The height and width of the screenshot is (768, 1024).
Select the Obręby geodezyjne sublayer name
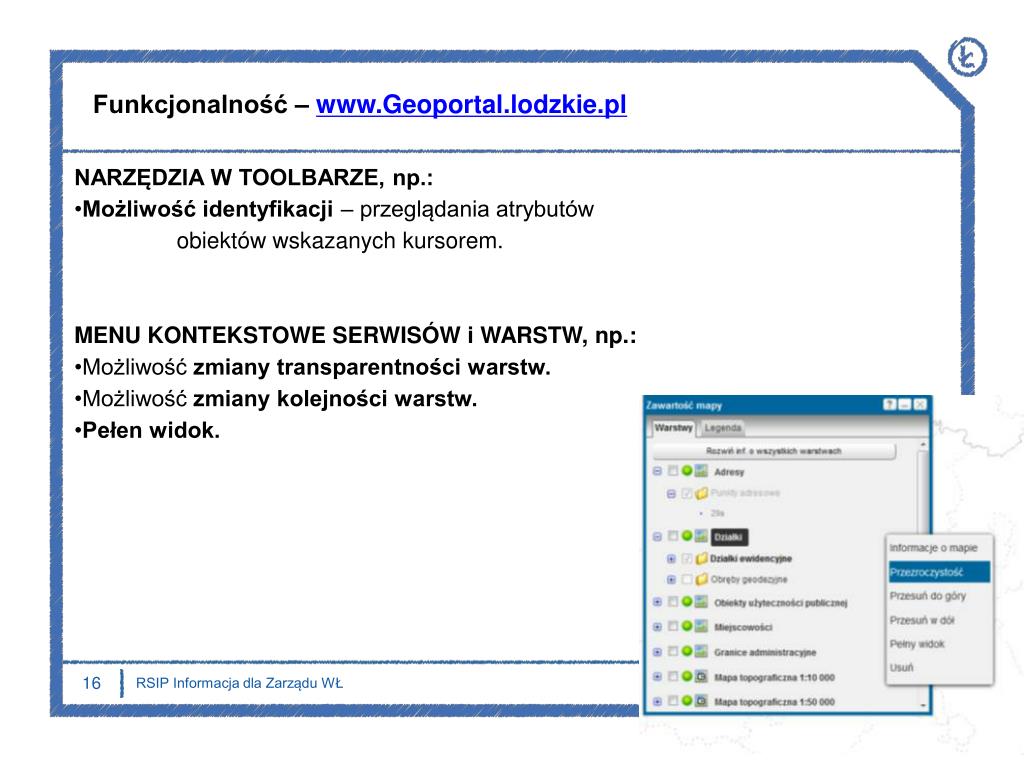(749, 579)
